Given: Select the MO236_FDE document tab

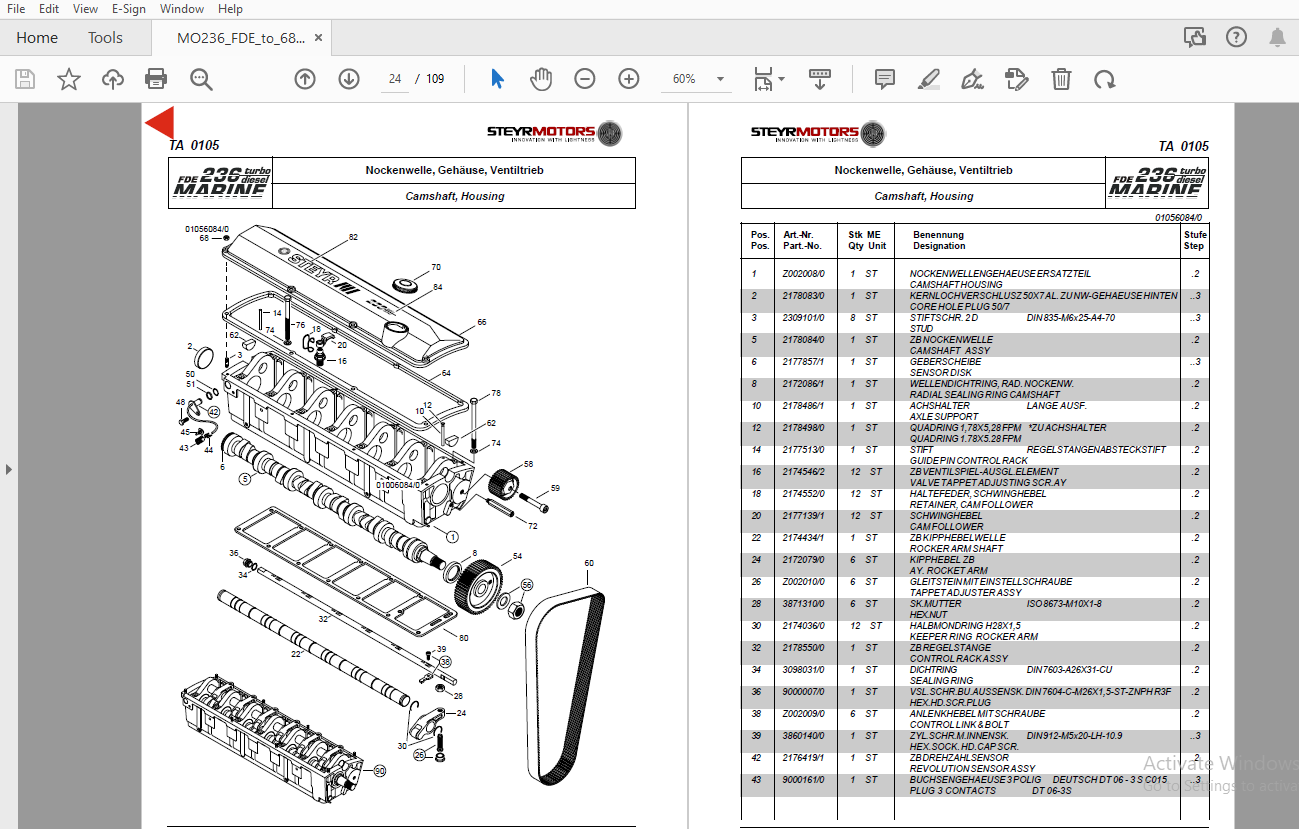Looking at the screenshot, I should [240, 38].
